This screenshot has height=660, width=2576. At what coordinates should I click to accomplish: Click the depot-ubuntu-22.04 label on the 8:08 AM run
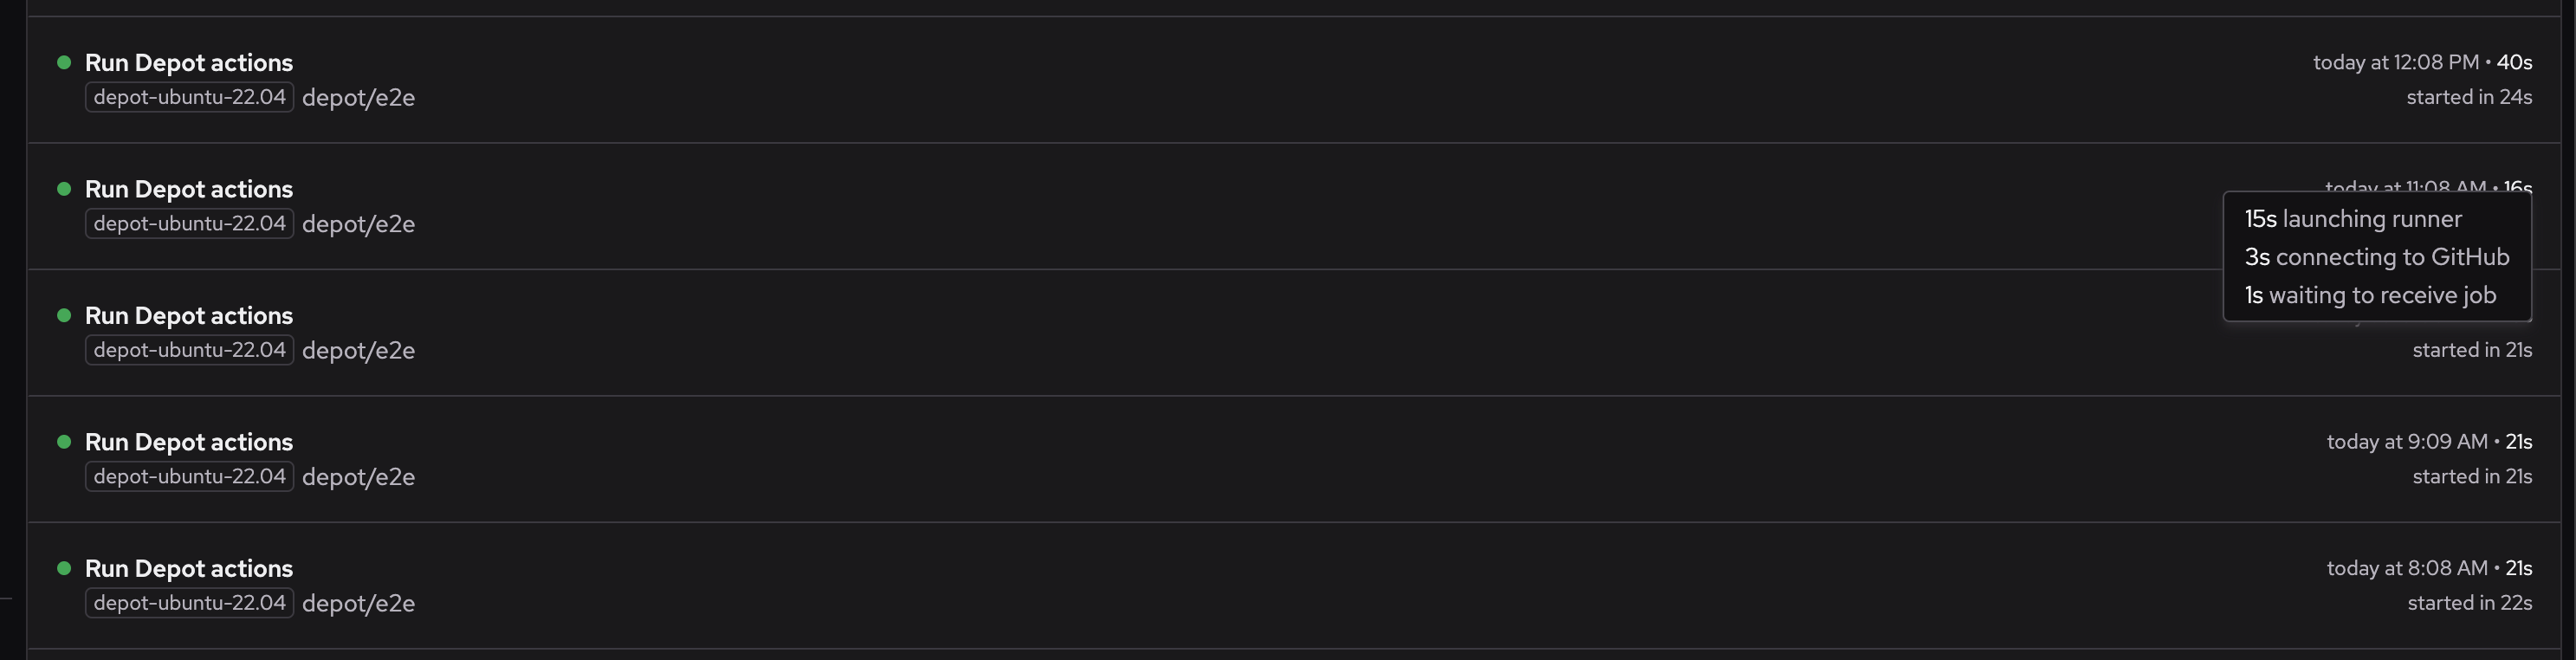(189, 603)
